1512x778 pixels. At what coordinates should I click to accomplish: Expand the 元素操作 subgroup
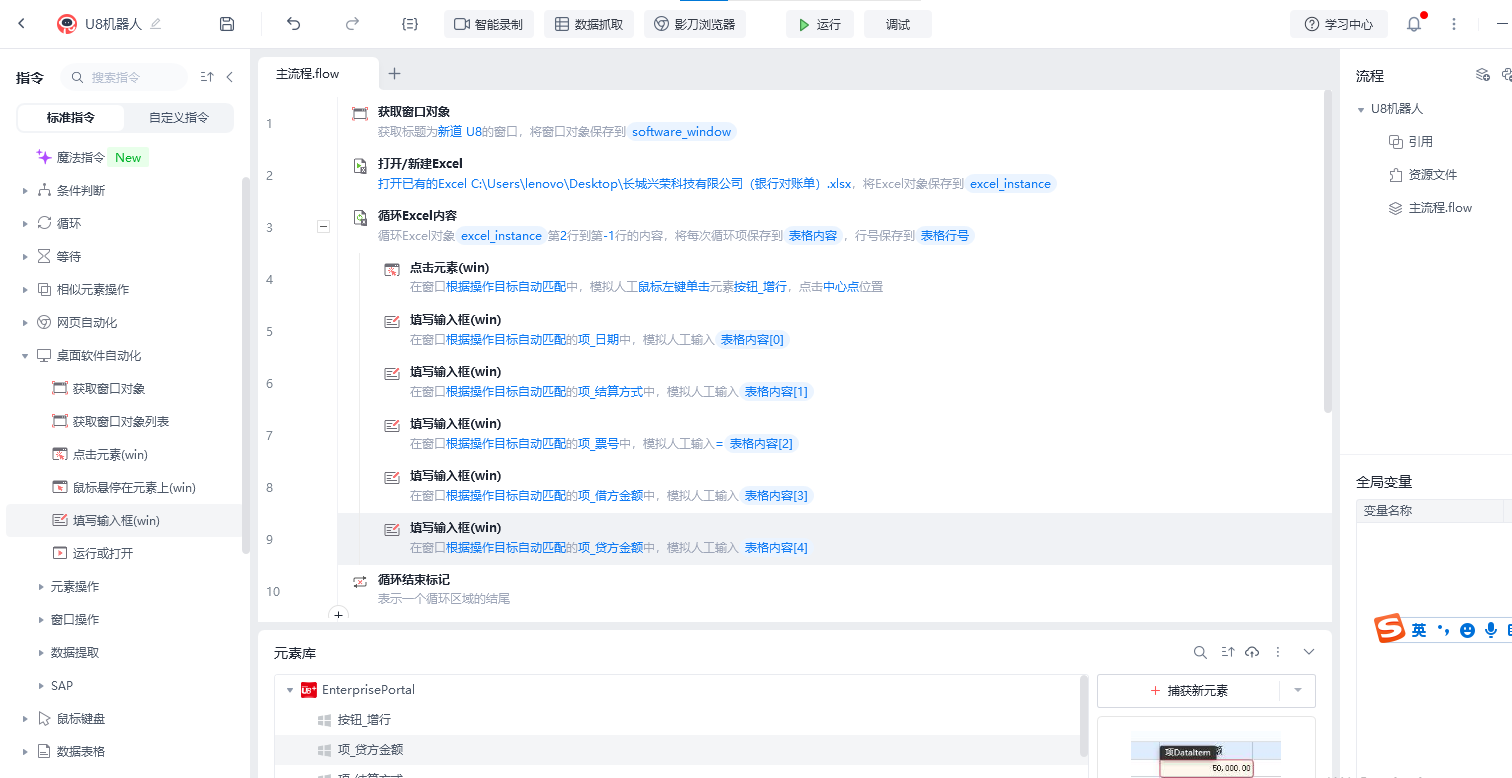(x=41, y=586)
